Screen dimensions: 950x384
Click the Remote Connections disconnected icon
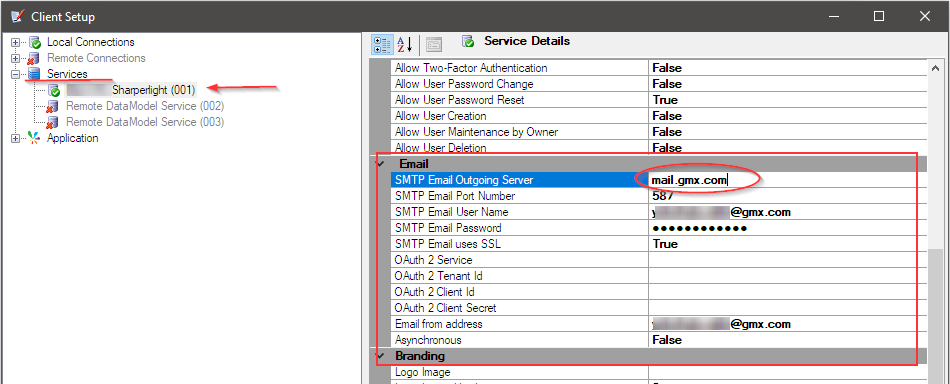35,59
